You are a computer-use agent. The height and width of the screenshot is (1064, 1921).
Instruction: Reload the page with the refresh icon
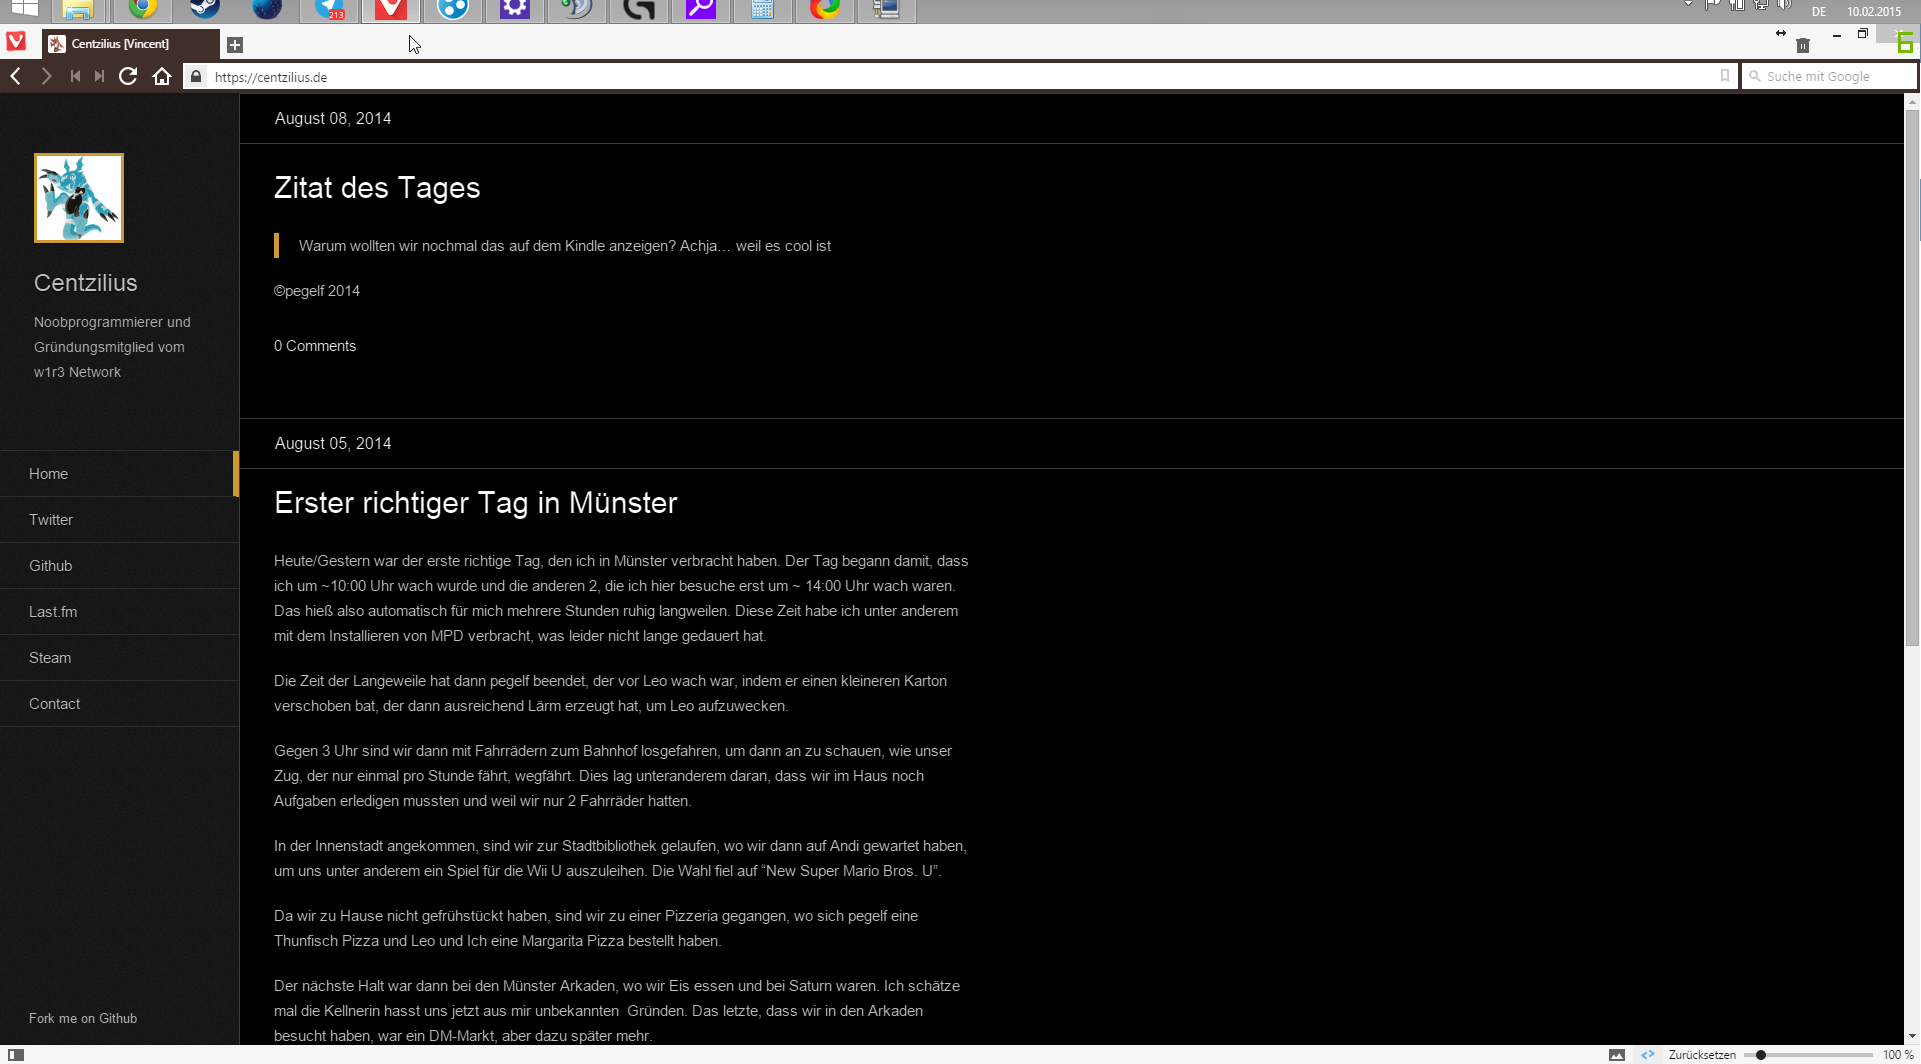[128, 76]
